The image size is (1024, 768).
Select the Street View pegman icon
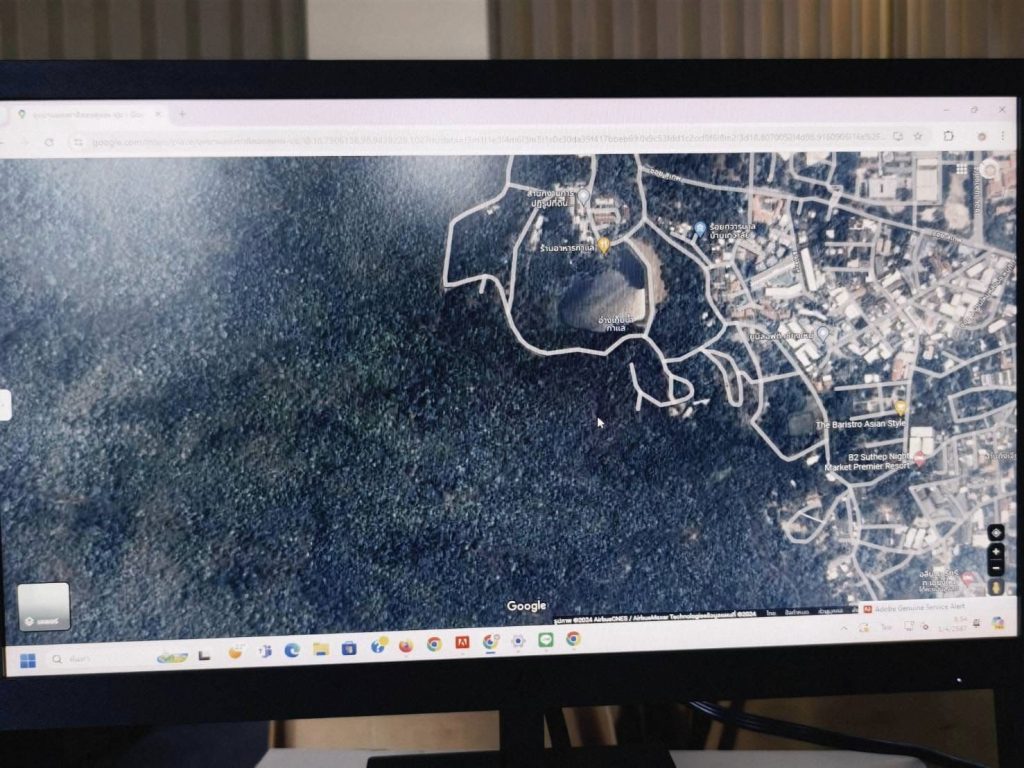pos(996,589)
